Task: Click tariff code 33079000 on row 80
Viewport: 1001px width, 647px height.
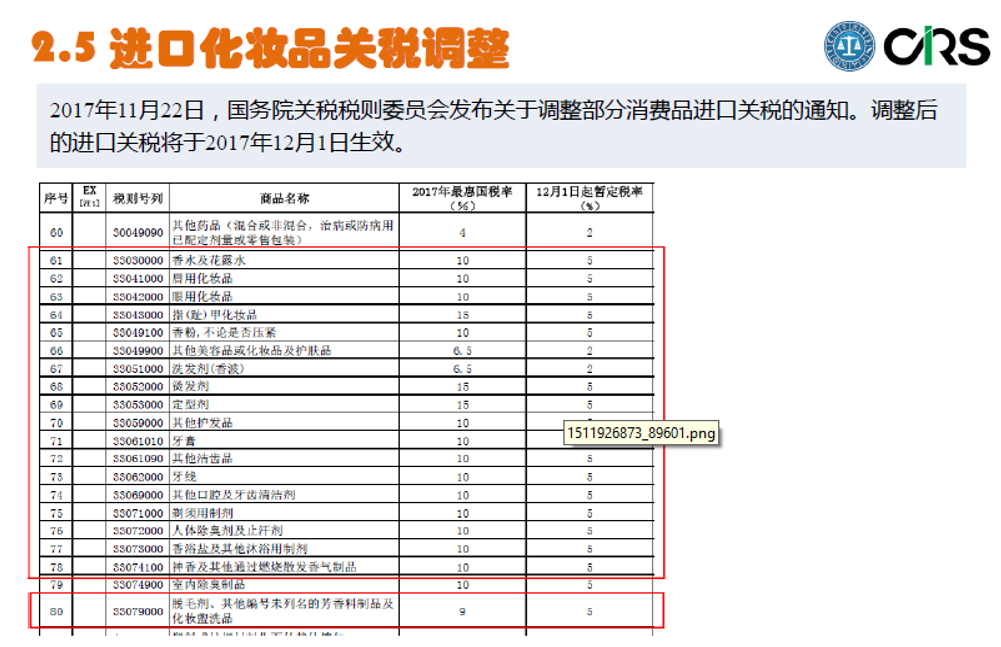Action: [136, 611]
